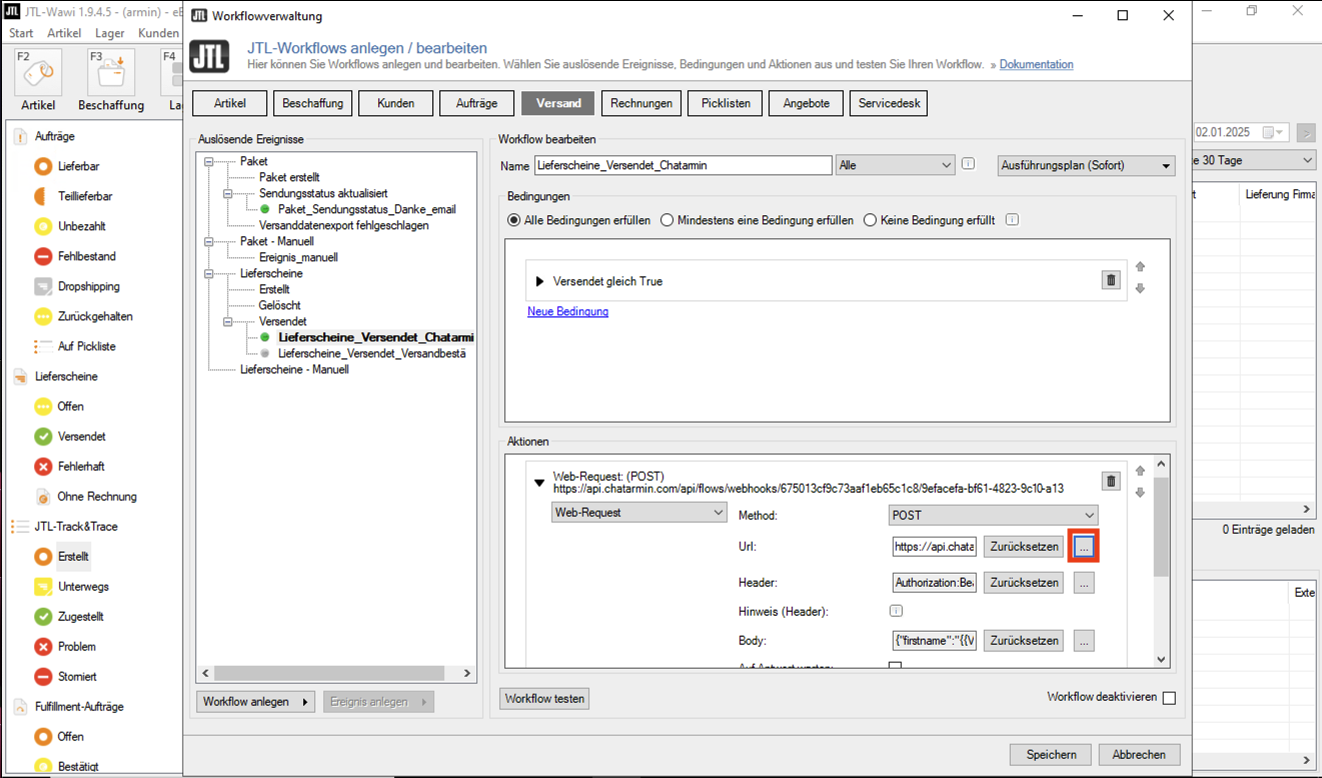Click the 'Neue Bedingung' link

568,312
